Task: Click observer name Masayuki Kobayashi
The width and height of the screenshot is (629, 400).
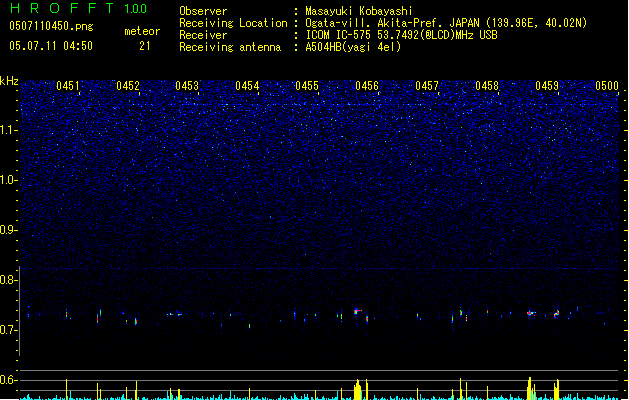Action: (x=359, y=11)
